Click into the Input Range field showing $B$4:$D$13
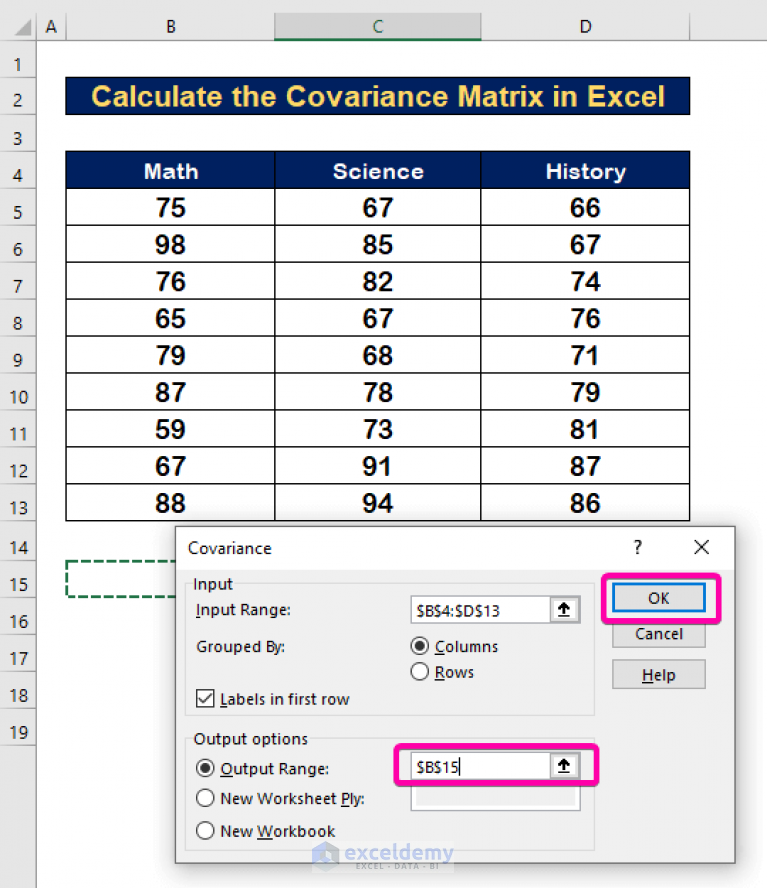 (x=481, y=610)
